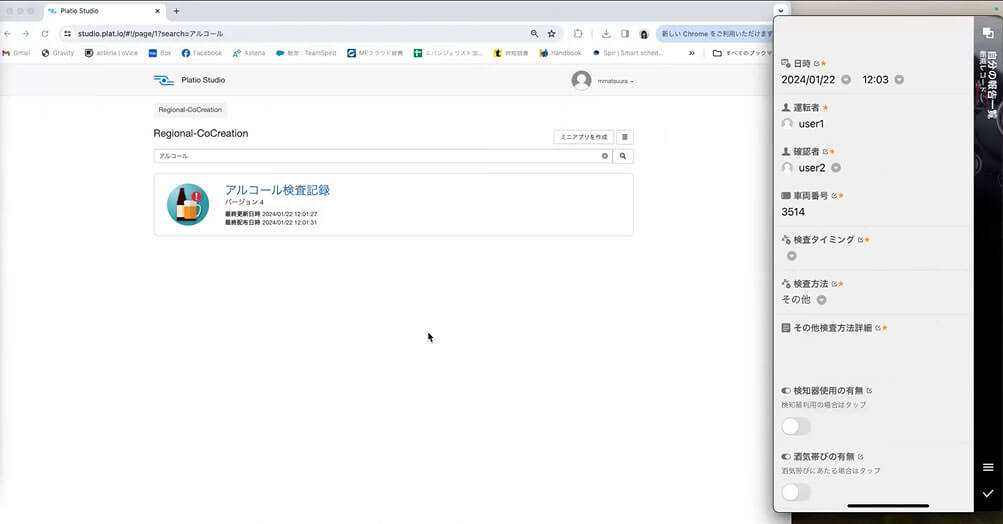The width and height of the screenshot is (1003, 524).
Task: Tap the checkmark icon in mobile sidebar
Action: click(988, 494)
